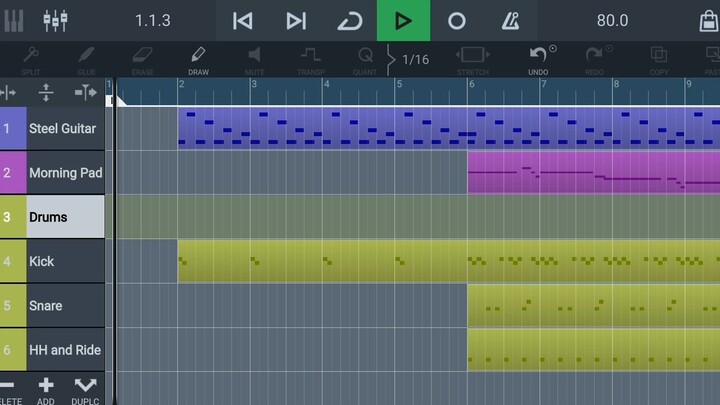Open the piano keyboard view

point(14,21)
